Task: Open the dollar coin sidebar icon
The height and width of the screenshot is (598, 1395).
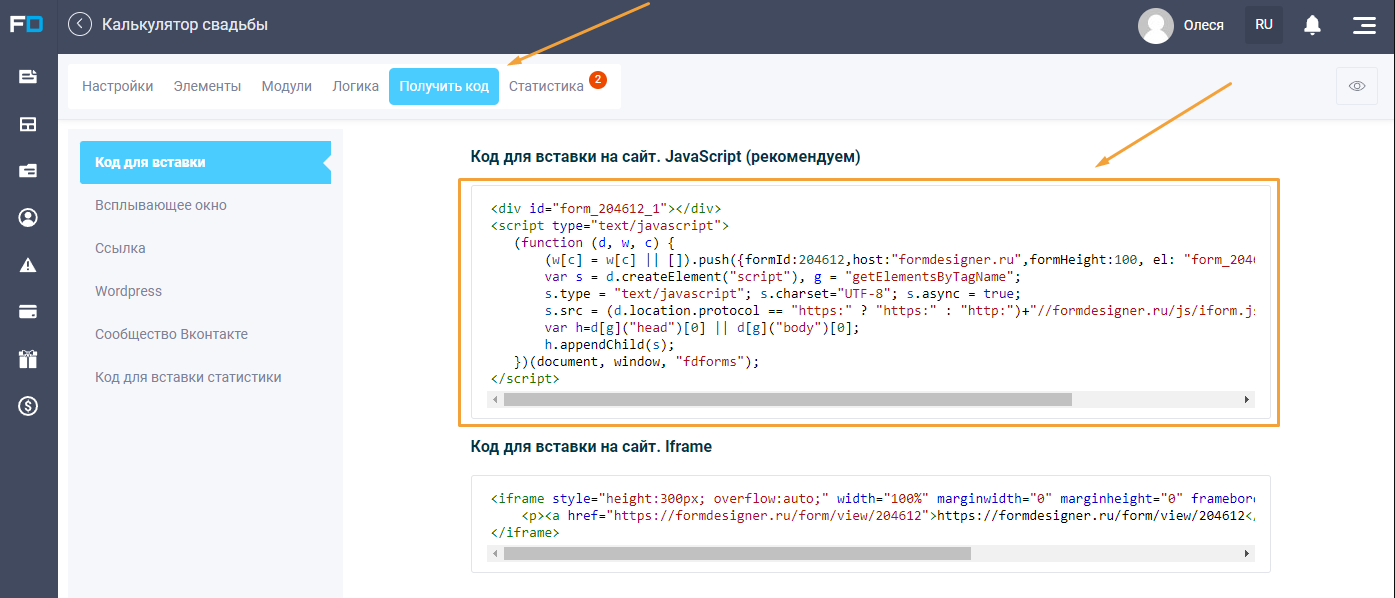Action: pos(28,406)
